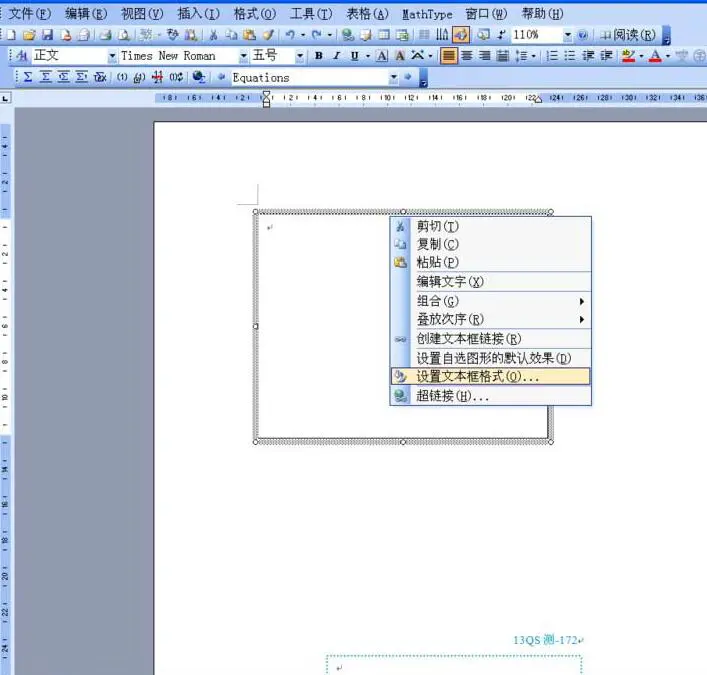This screenshot has width=707, height=675.
Task: Click the 阅读 reading mode button
Action: (629, 35)
